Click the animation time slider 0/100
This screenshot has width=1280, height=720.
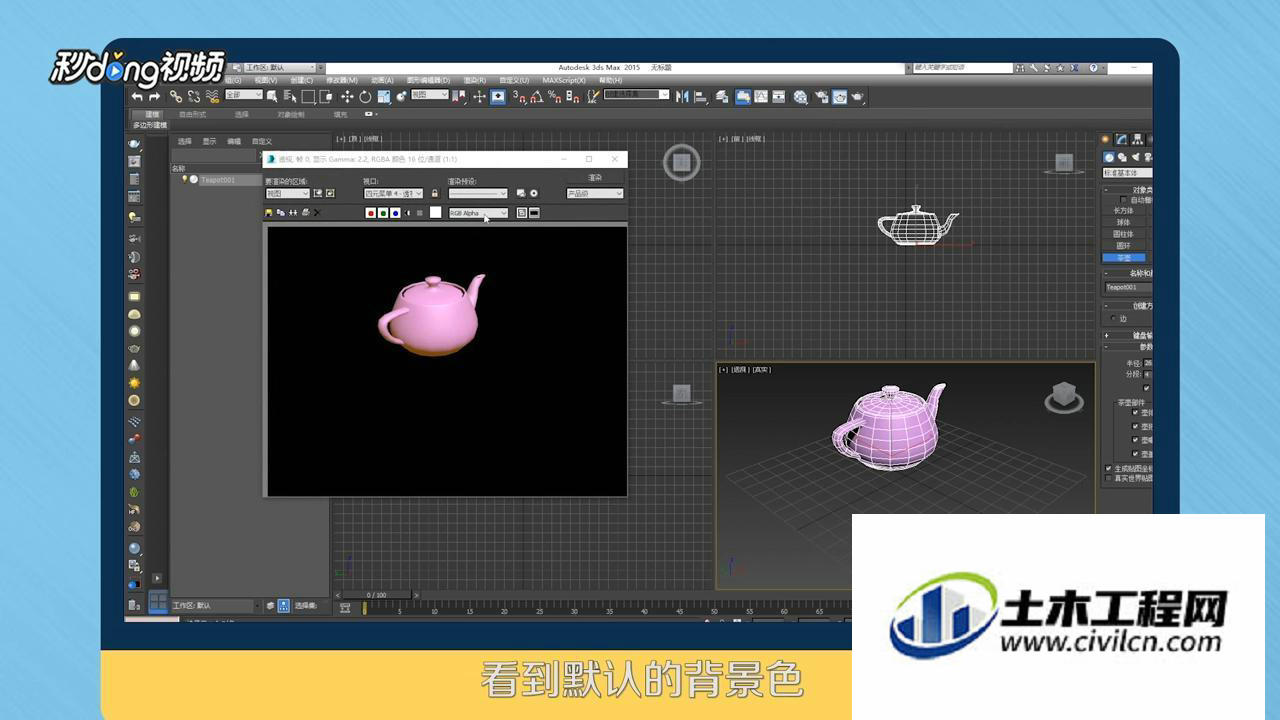click(x=376, y=595)
